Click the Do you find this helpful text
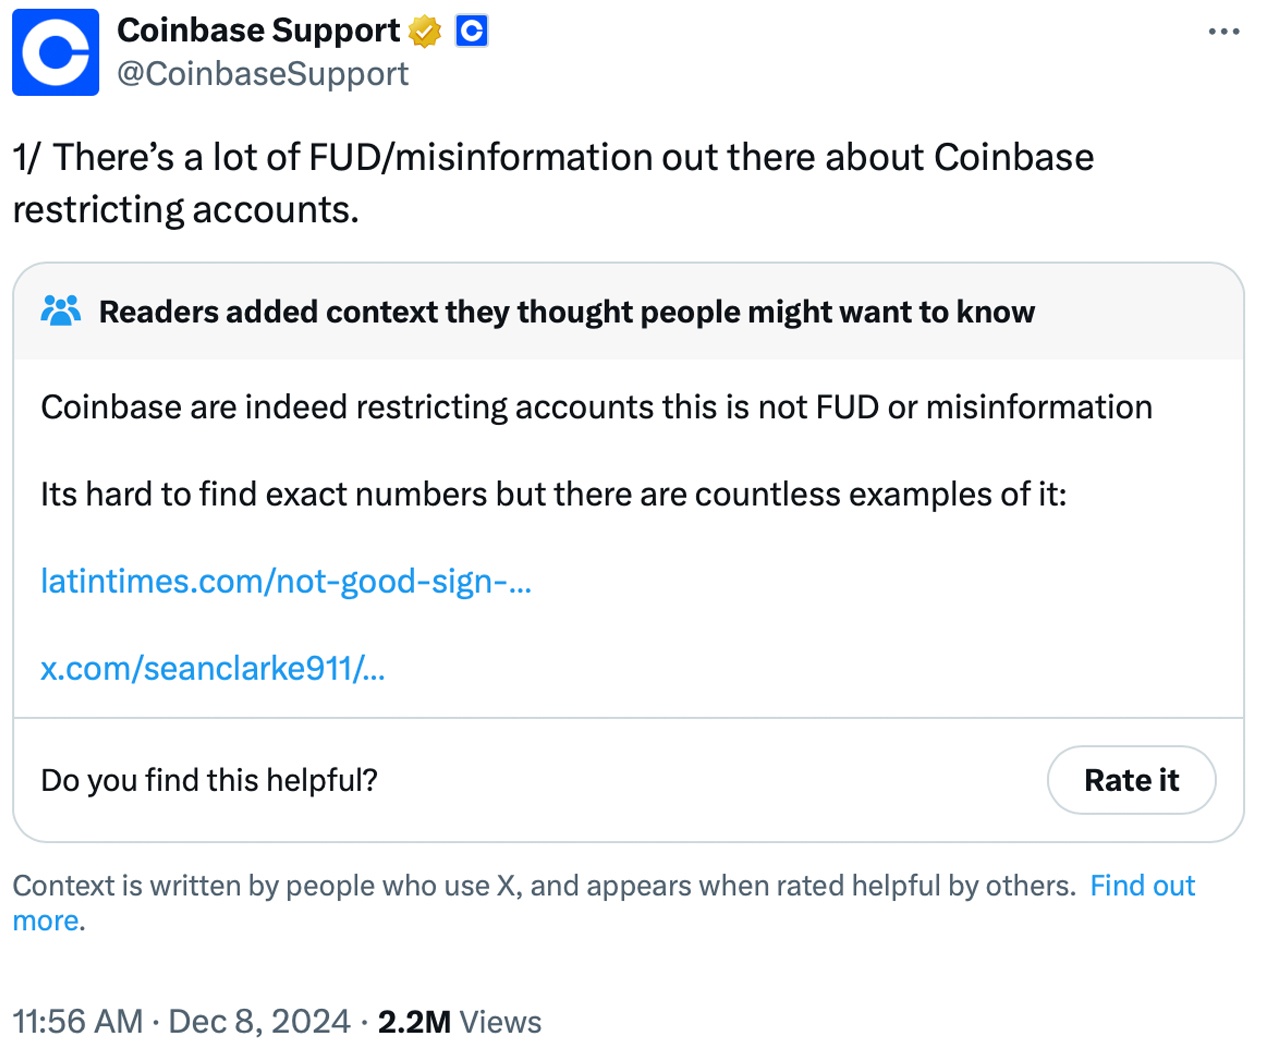The image size is (1280, 1050). click(x=208, y=780)
